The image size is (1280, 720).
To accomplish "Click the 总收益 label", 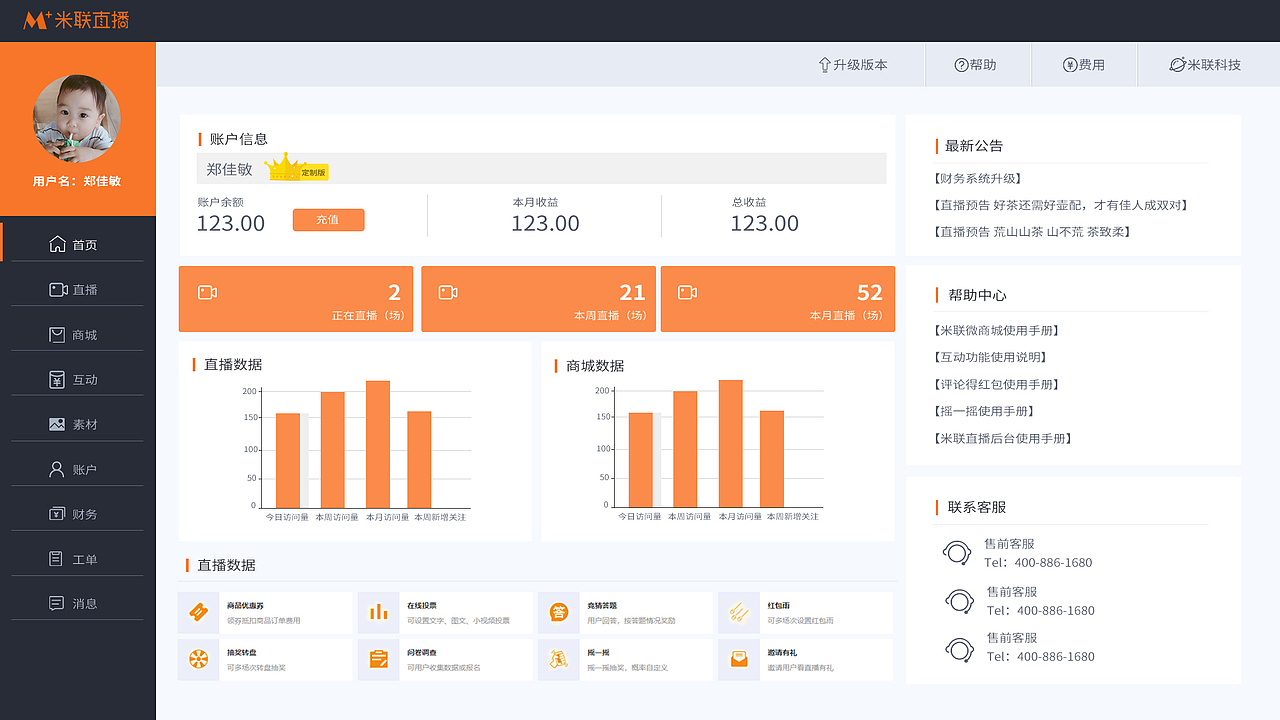I will (x=749, y=202).
